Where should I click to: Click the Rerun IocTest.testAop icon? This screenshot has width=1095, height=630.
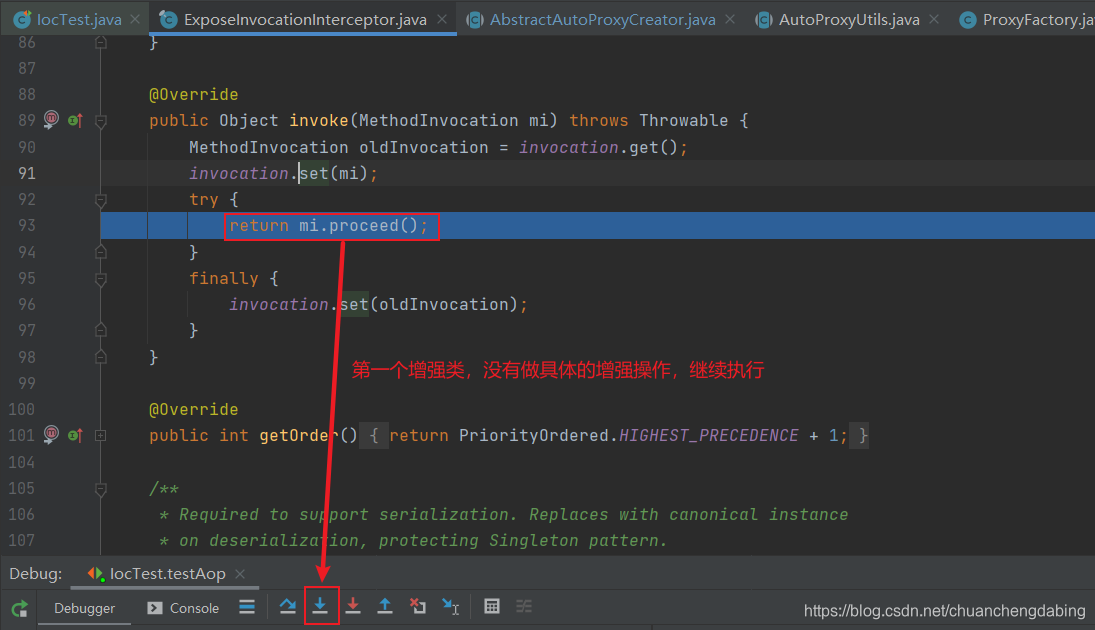point(19,608)
